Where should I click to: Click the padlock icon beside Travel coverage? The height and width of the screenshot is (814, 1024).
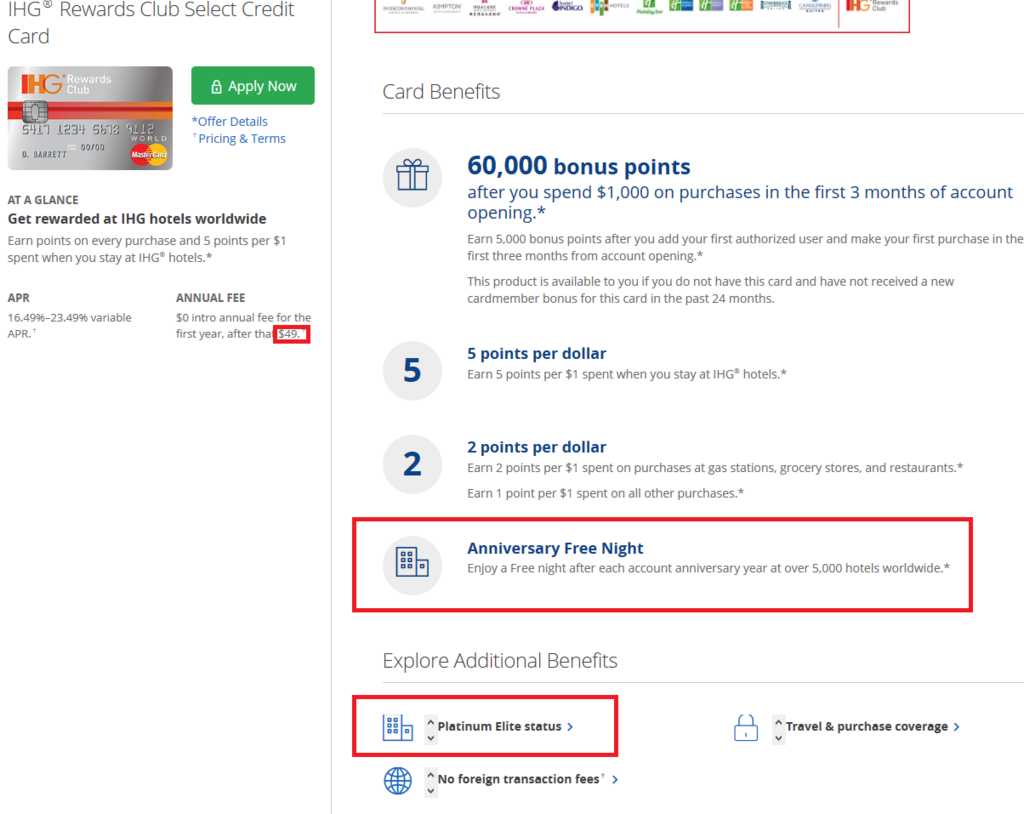tap(746, 727)
